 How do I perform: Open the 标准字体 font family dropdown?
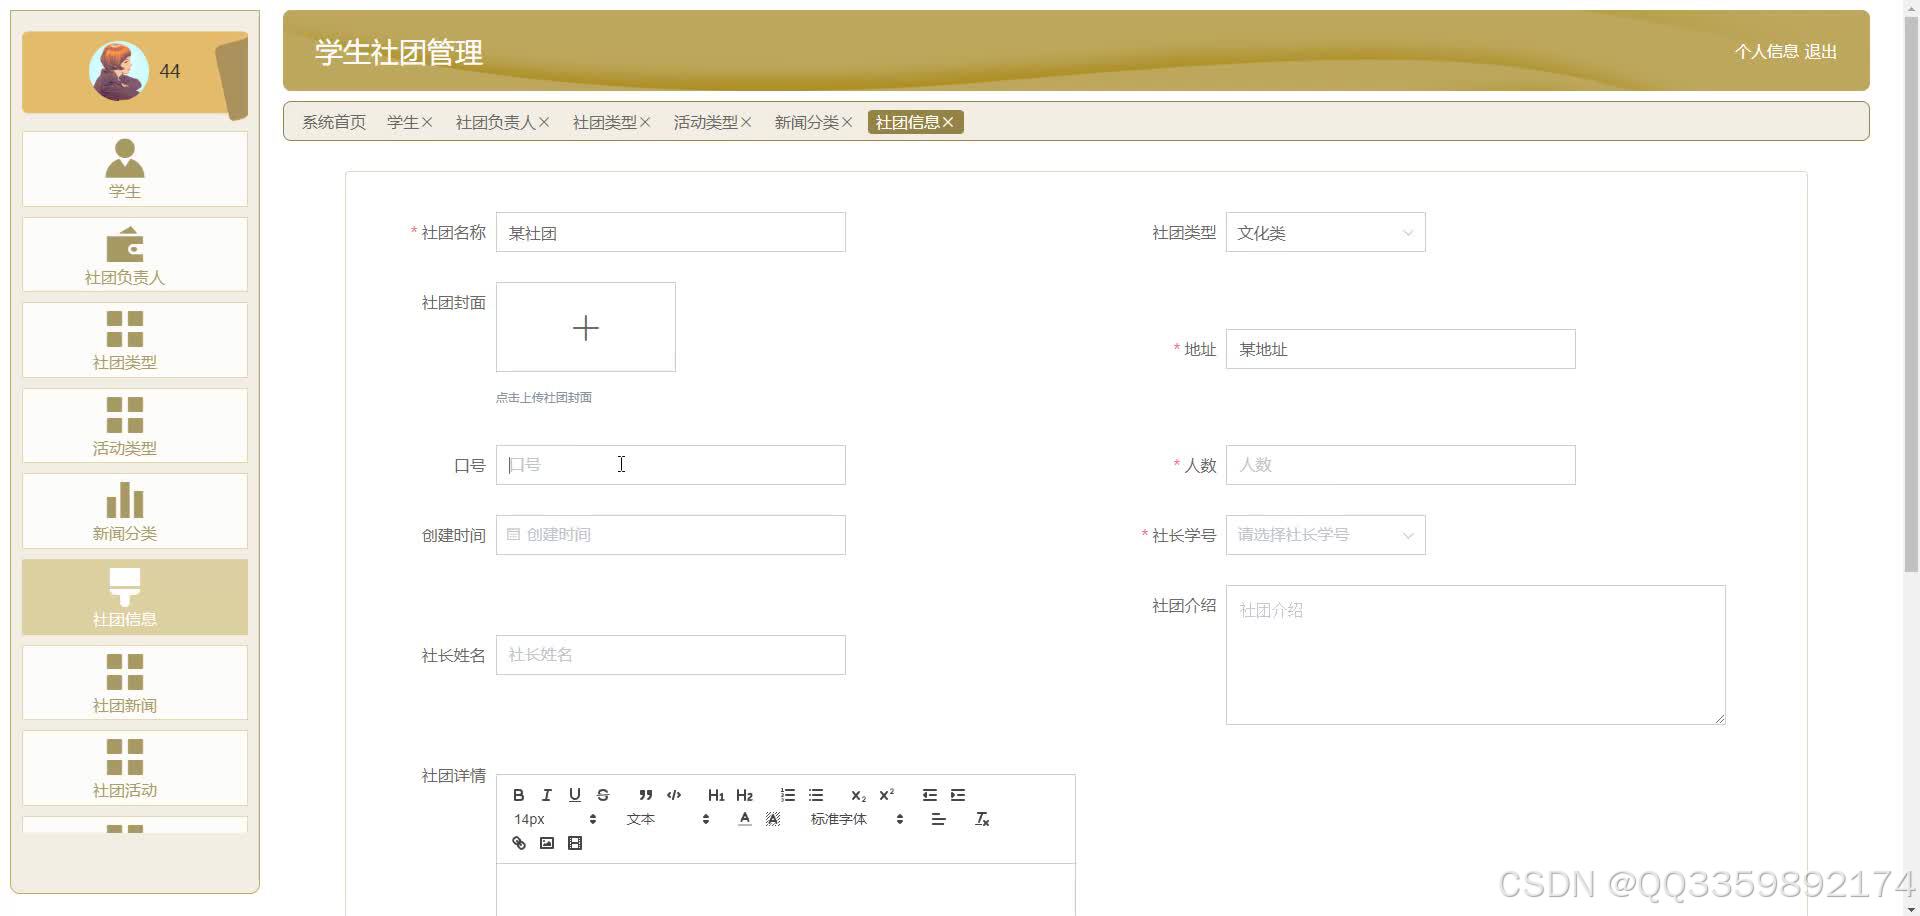pos(857,819)
